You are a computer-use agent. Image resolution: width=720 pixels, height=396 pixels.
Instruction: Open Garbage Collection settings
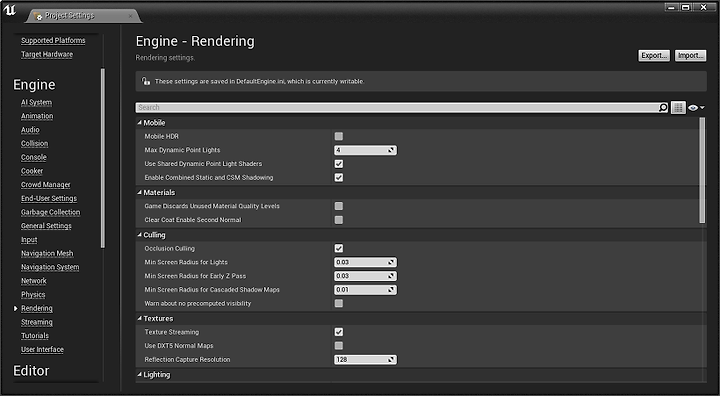51,212
